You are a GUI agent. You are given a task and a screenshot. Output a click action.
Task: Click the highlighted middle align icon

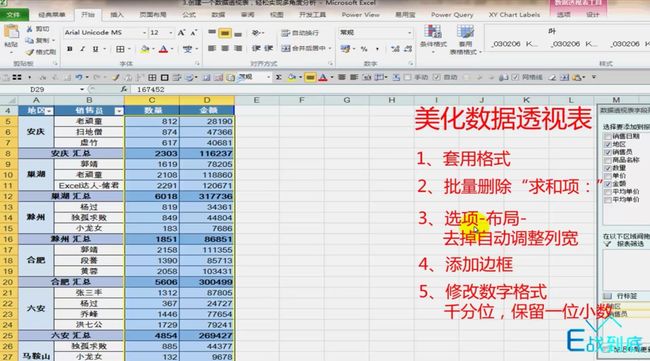[225, 32]
